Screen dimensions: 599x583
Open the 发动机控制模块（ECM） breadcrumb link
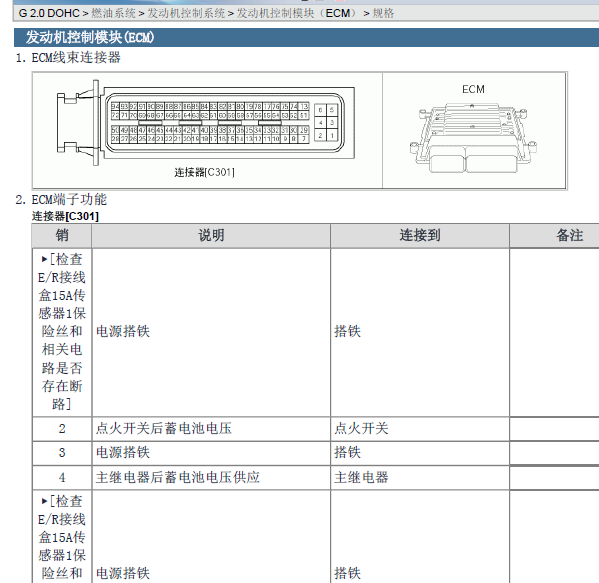point(297,13)
